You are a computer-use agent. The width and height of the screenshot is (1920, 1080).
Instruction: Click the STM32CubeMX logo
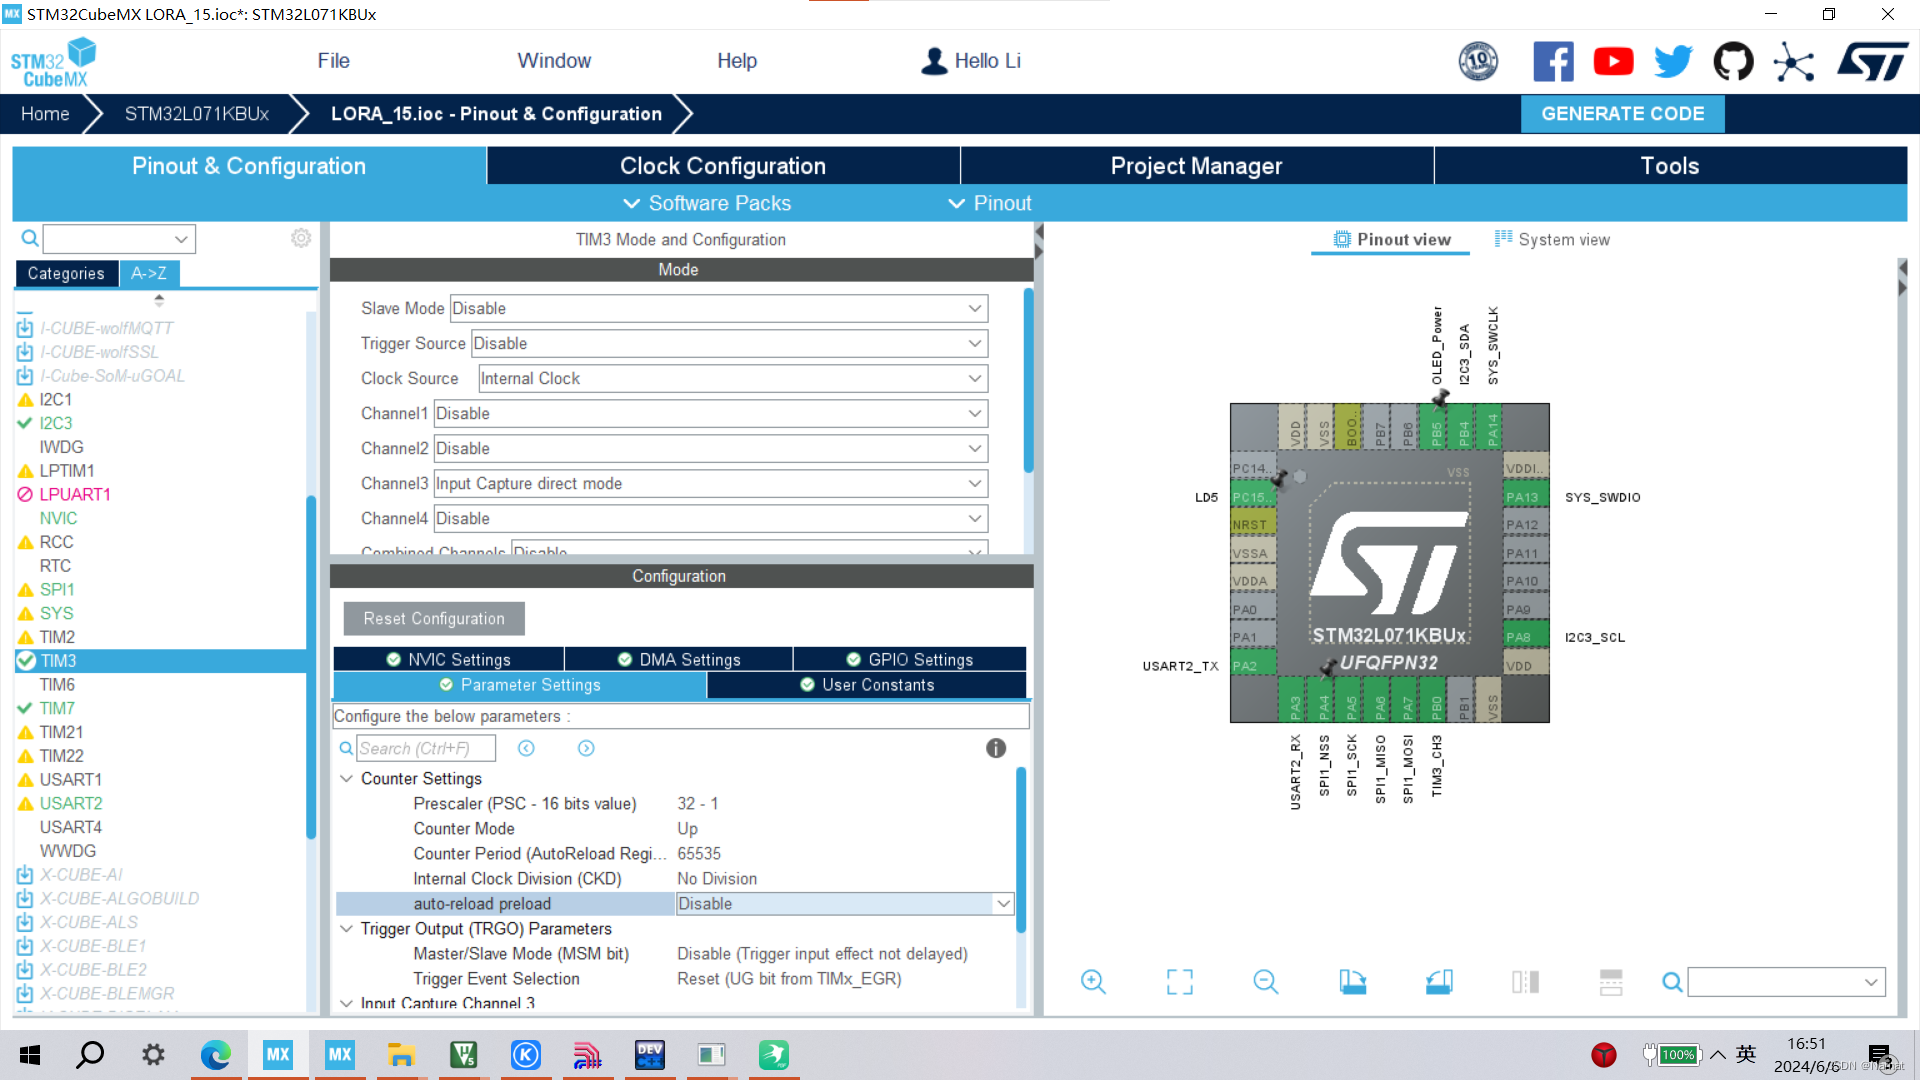(54, 62)
